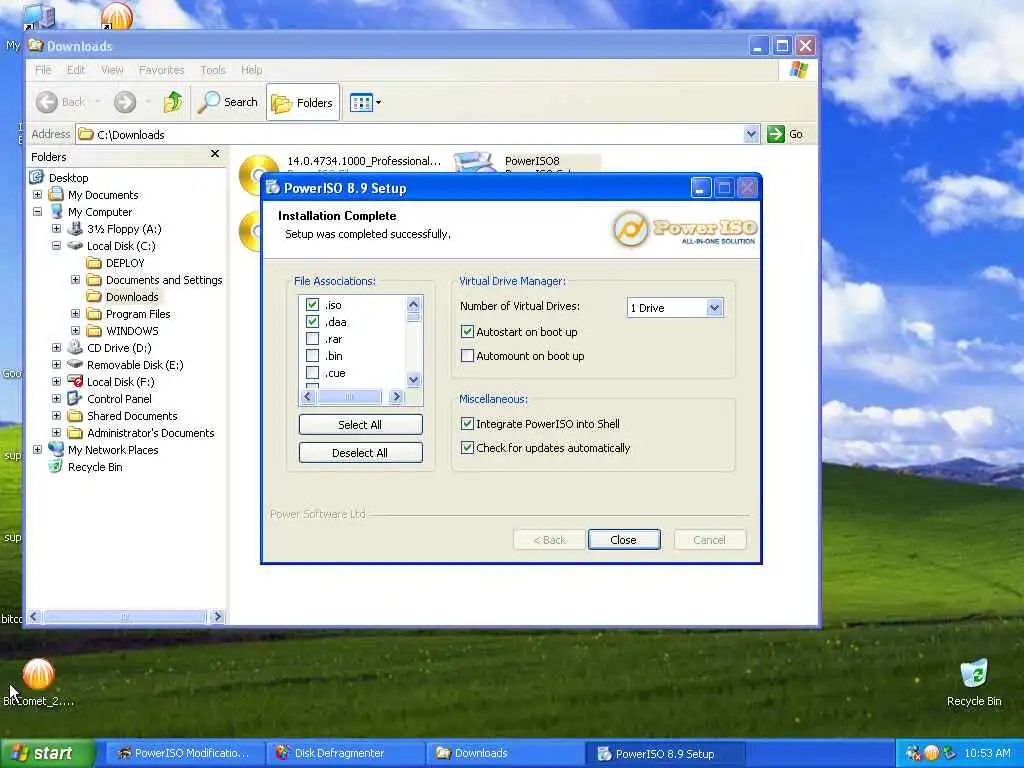
Task: Expand Documents and Settings node
Action: click(x=75, y=280)
